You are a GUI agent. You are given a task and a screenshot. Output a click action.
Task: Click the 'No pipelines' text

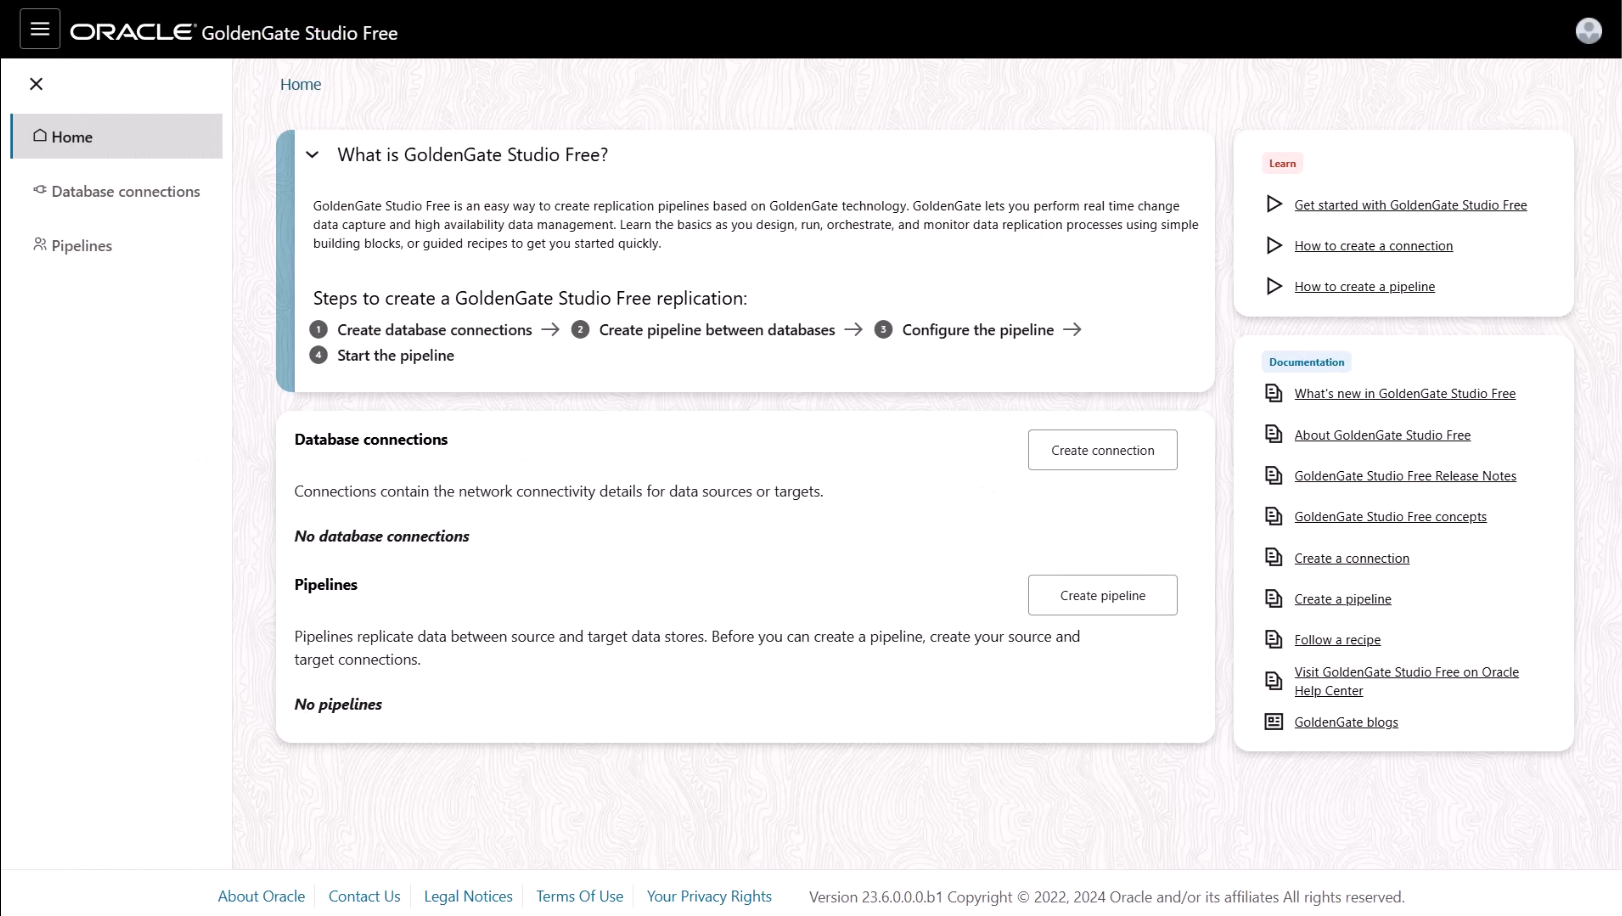click(338, 704)
